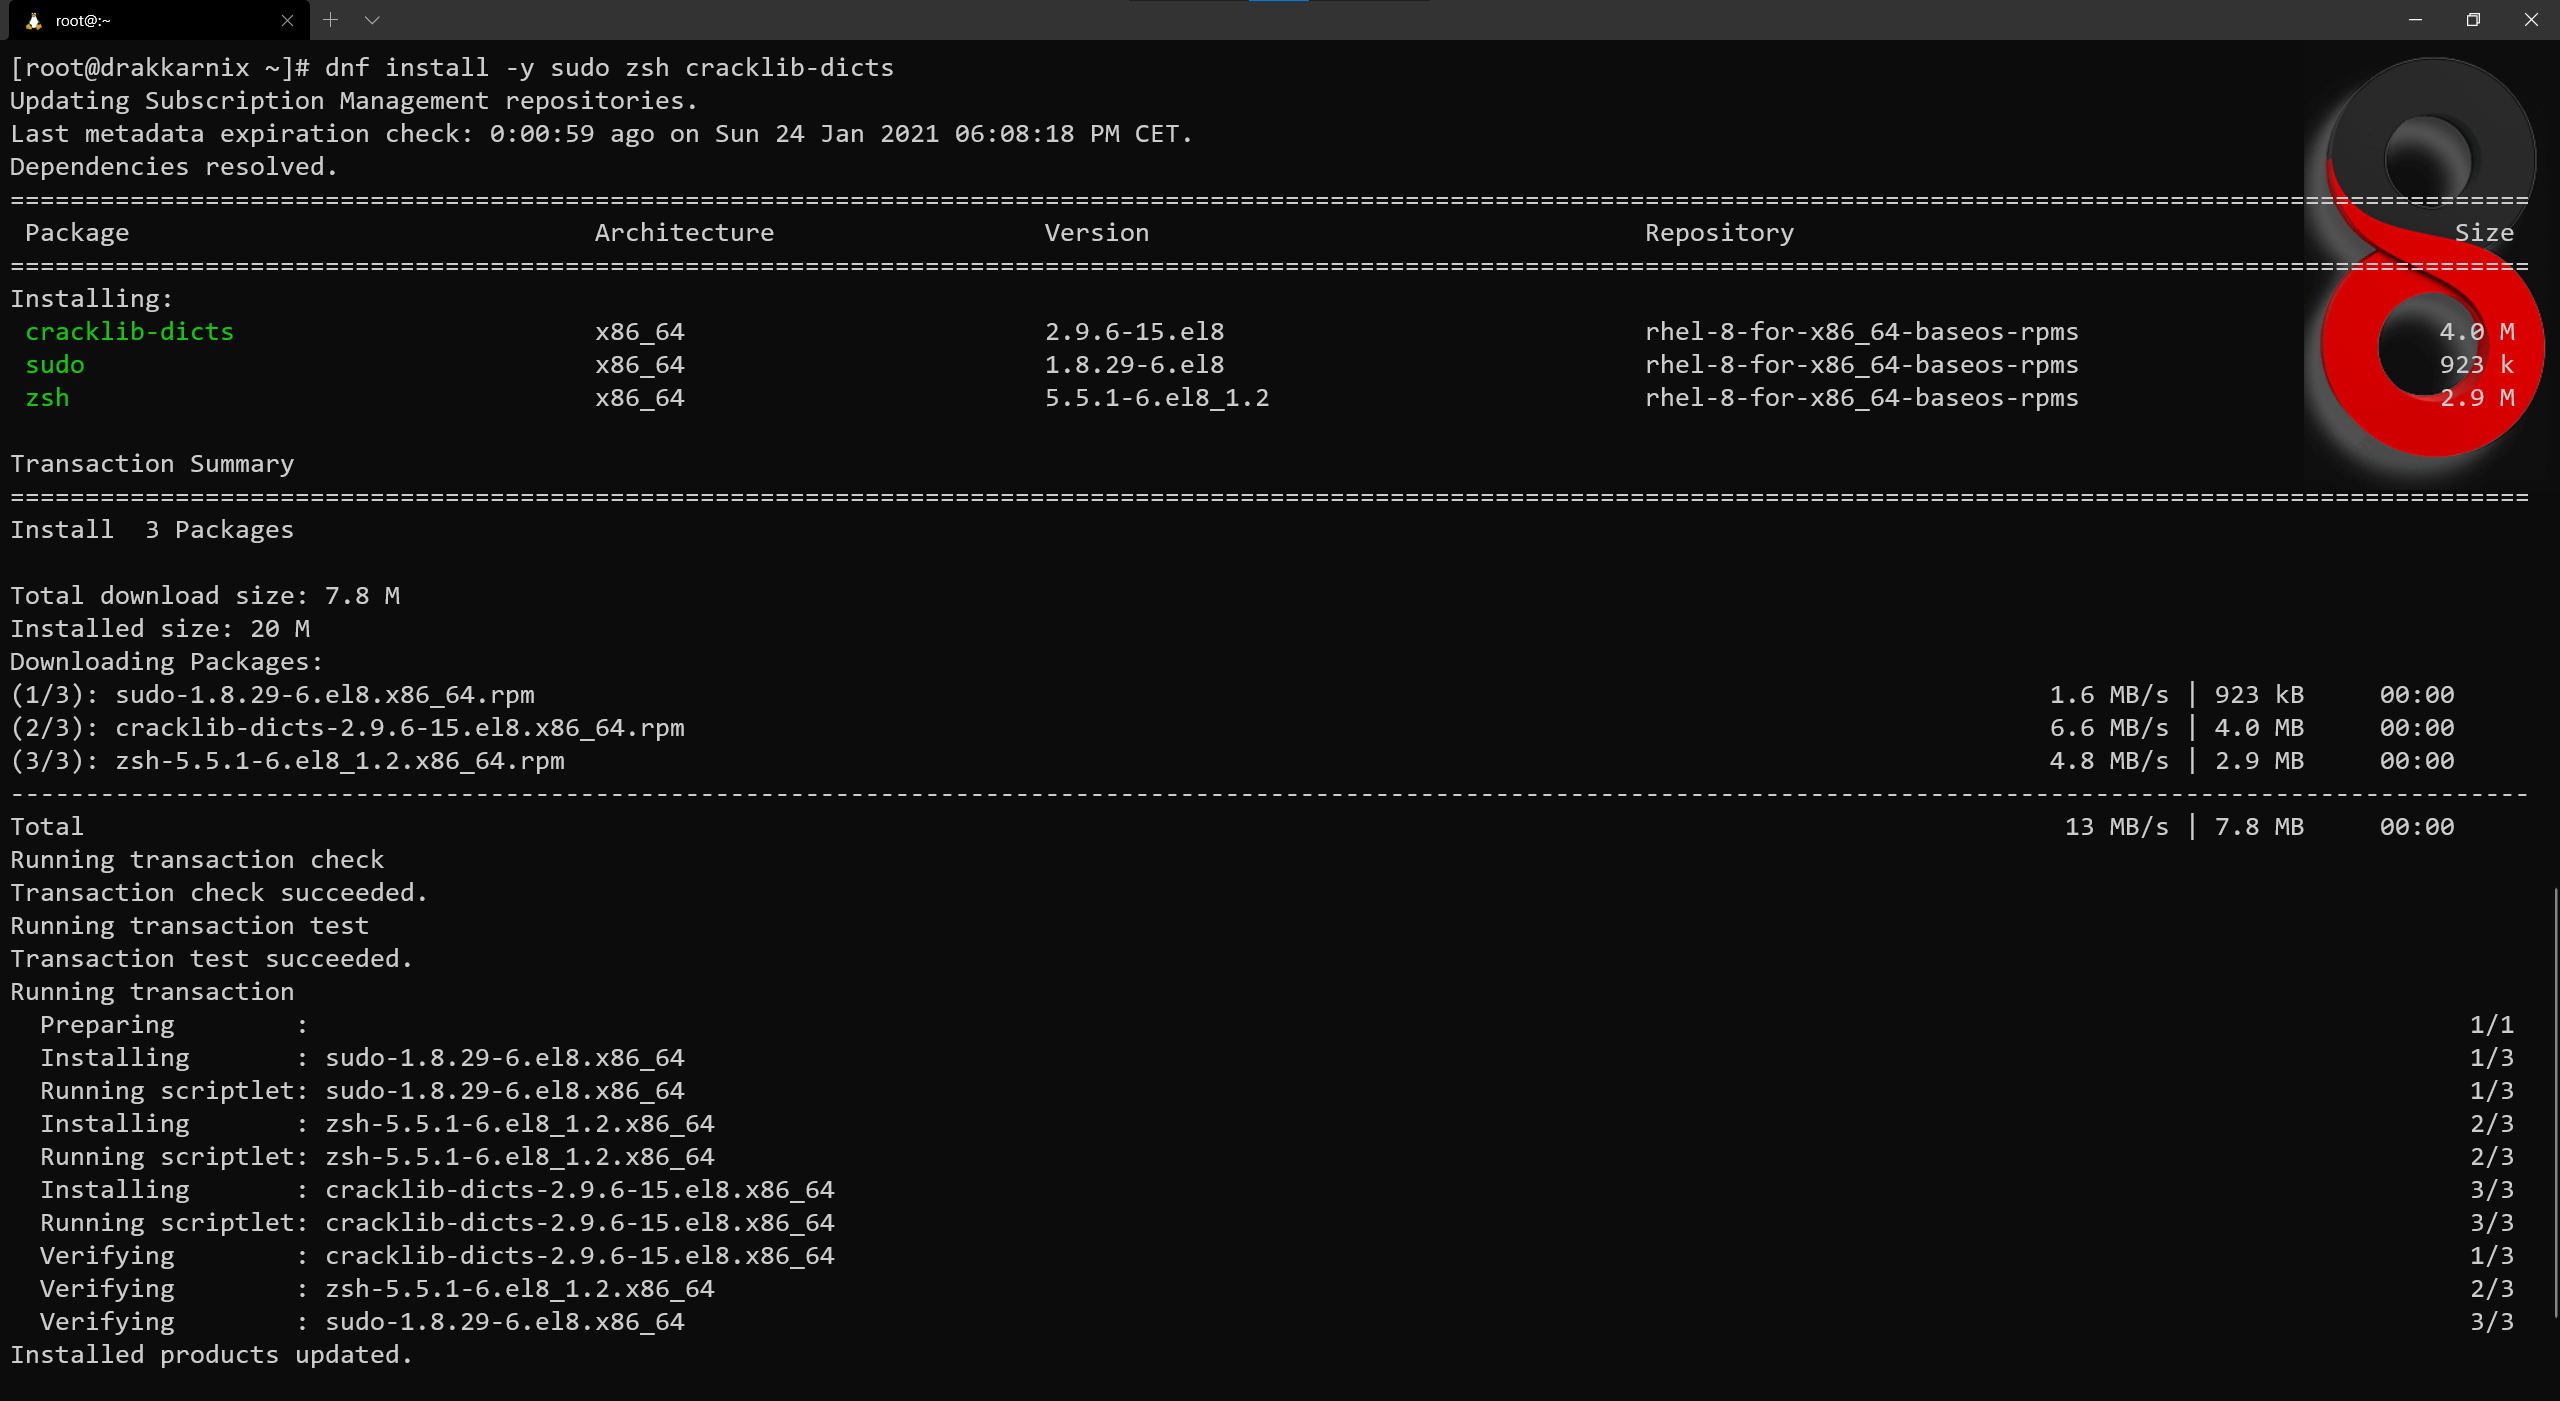Click the Tux penguin icon on the terminal tab
The width and height of the screenshot is (2560, 1401).
(34, 20)
